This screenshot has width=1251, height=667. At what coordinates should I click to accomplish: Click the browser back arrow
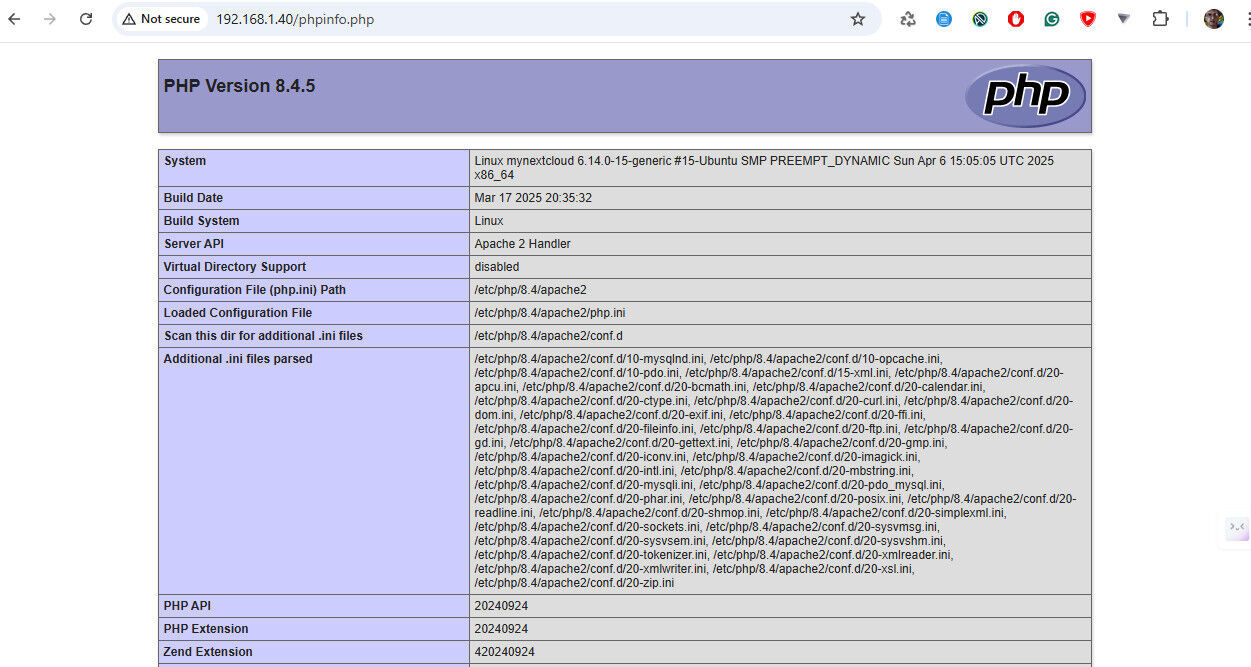[x=15, y=19]
